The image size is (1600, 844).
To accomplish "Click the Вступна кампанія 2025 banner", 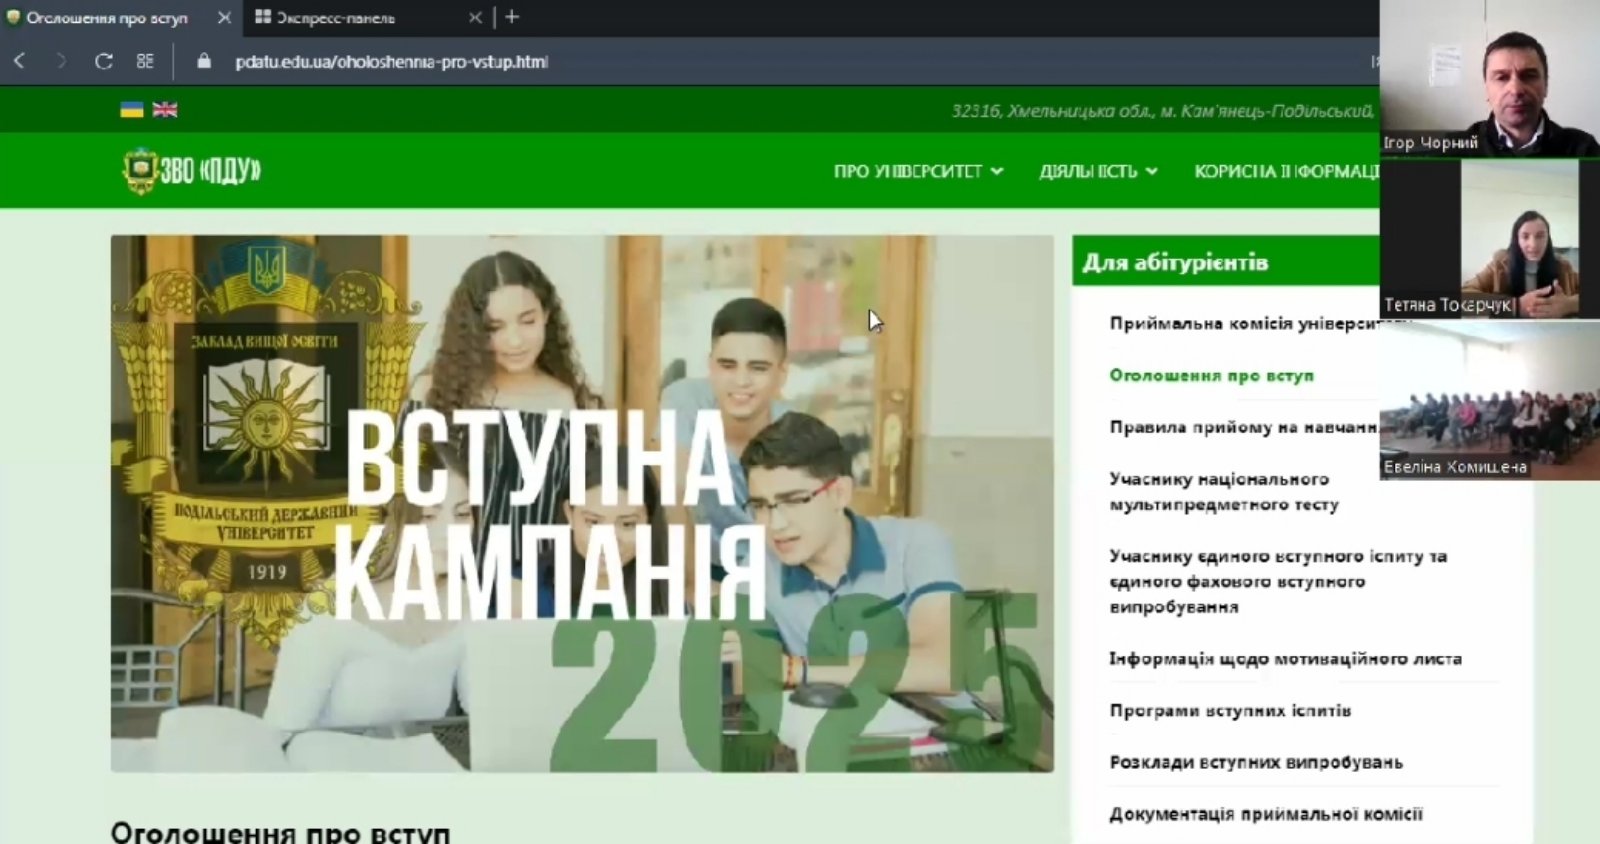I will pyautogui.click(x=581, y=503).
